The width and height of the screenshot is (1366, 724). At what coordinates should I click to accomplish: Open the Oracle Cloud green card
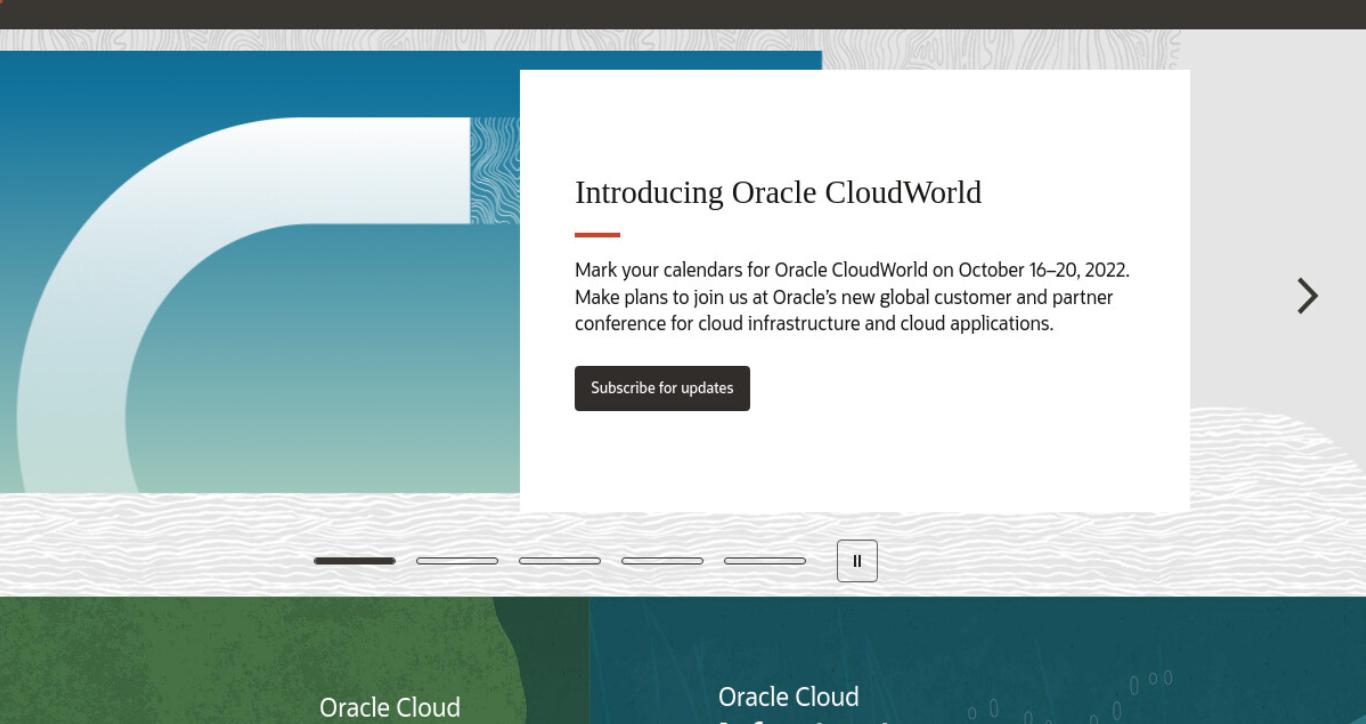point(295,661)
